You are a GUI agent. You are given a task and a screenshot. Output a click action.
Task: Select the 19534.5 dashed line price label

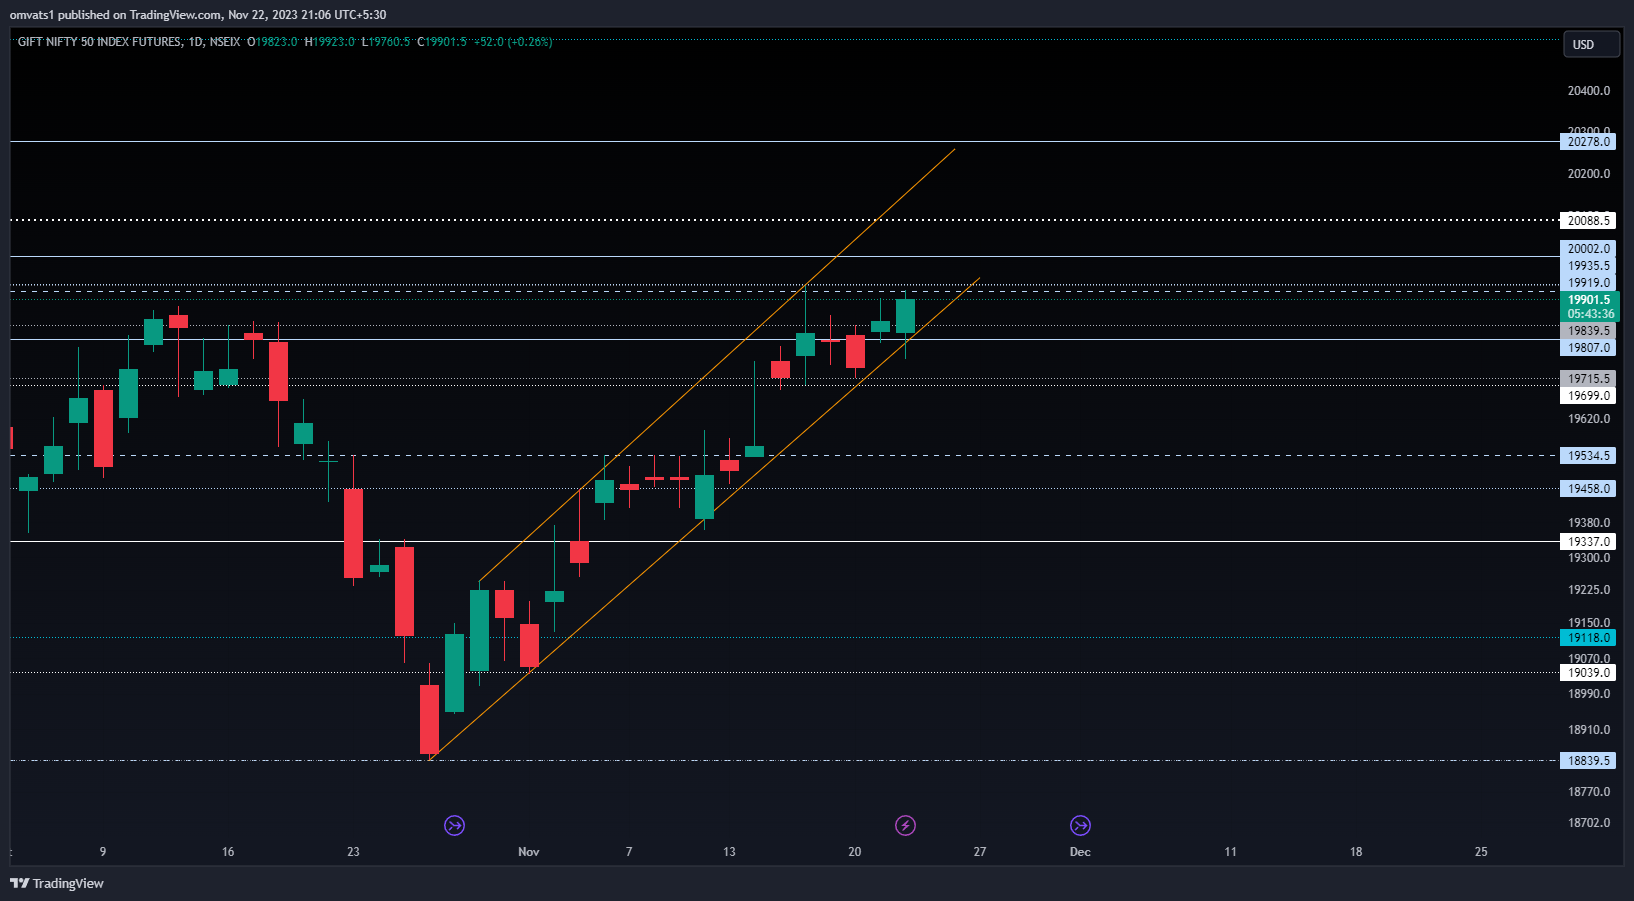pyautogui.click(x=1588, y=456)
